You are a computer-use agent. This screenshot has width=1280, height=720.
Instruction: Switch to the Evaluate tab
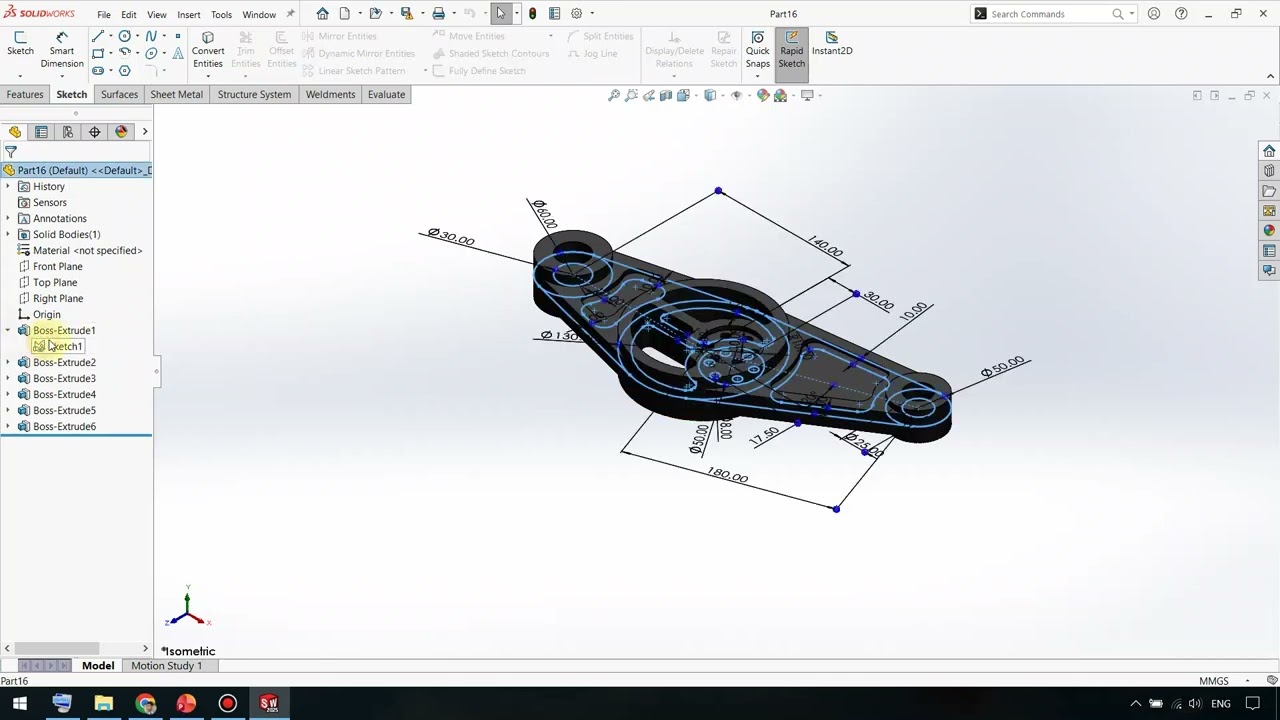click(386, 94)
